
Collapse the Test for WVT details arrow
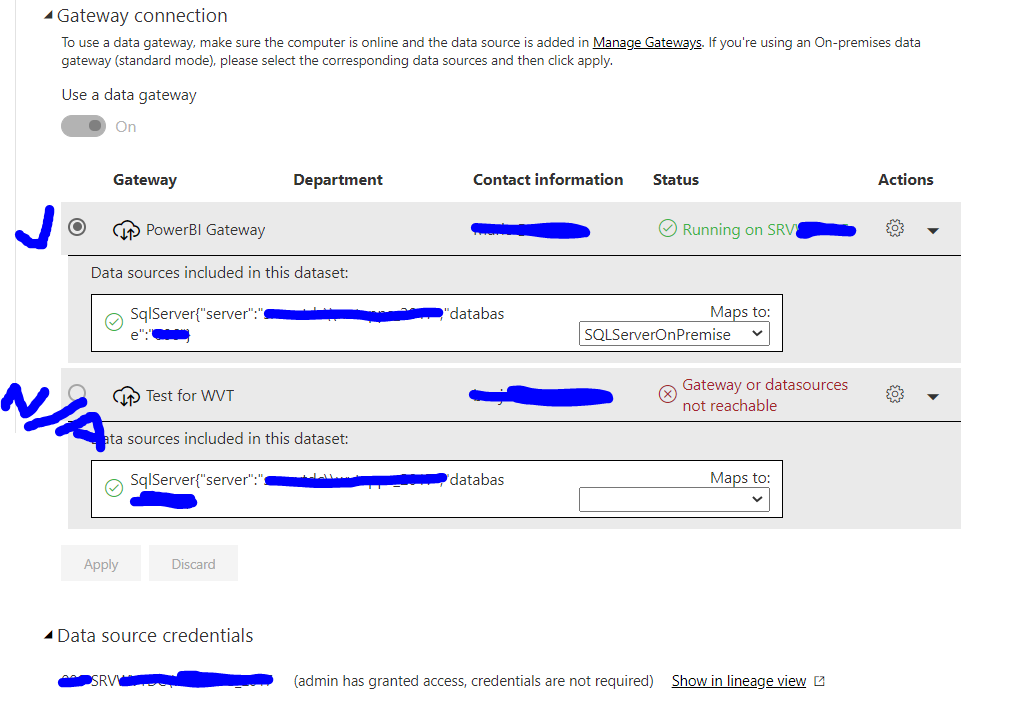tap(933, 397)
